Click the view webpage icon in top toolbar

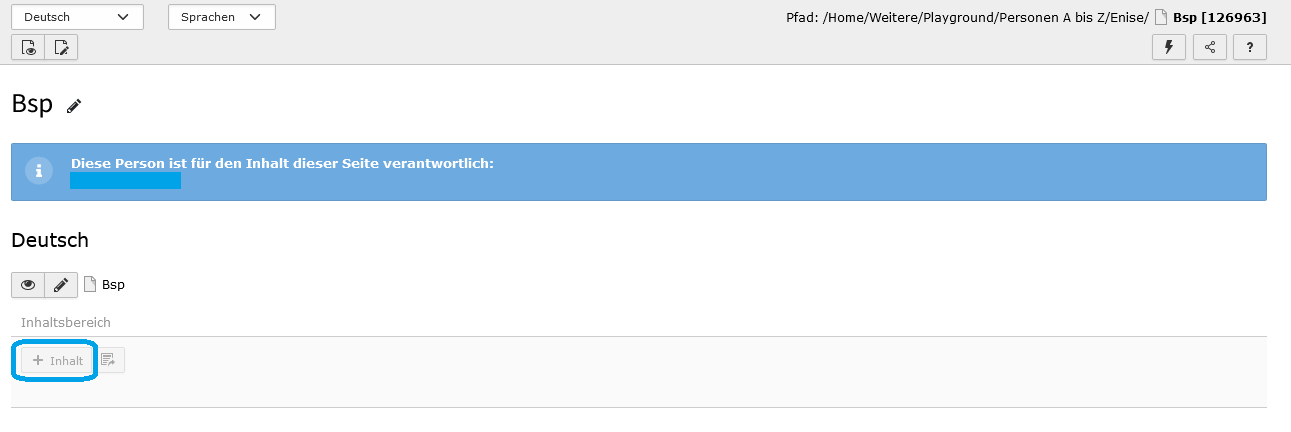[28, 47]
